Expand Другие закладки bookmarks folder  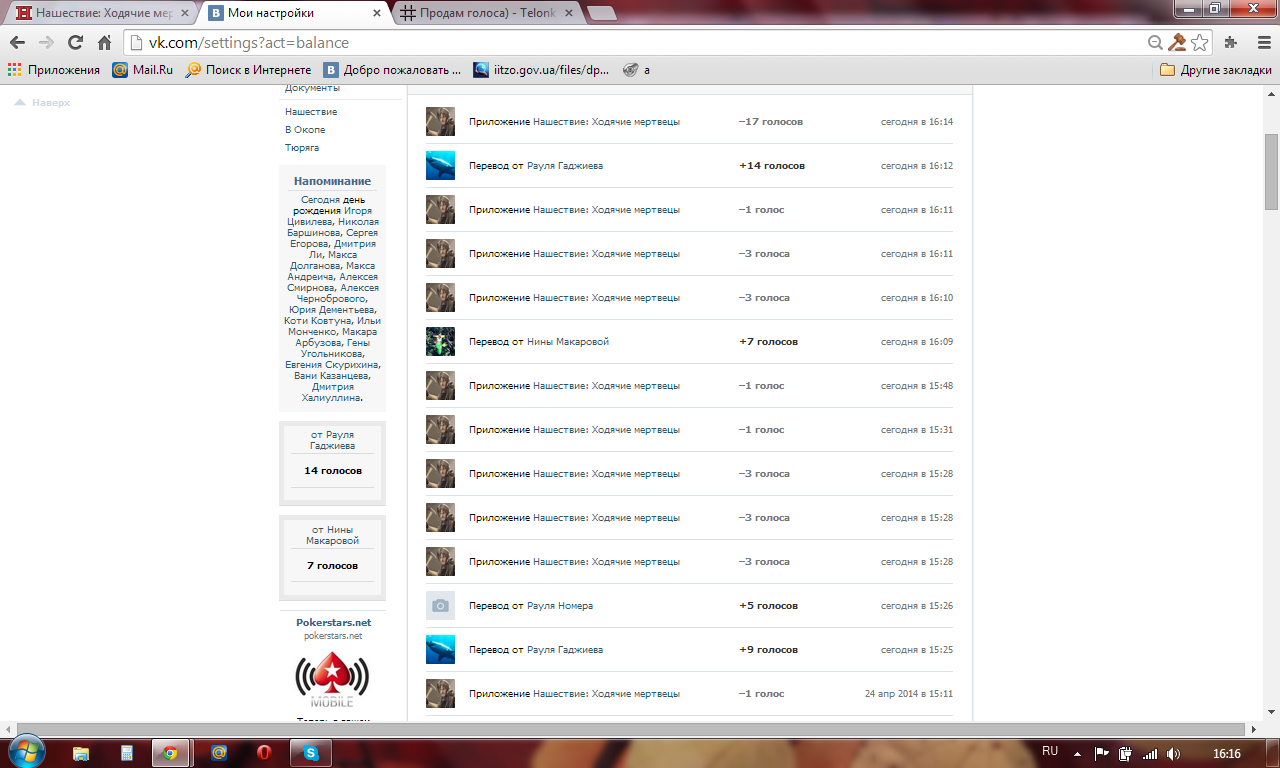pyautogui.click(x=1215, y=70)
